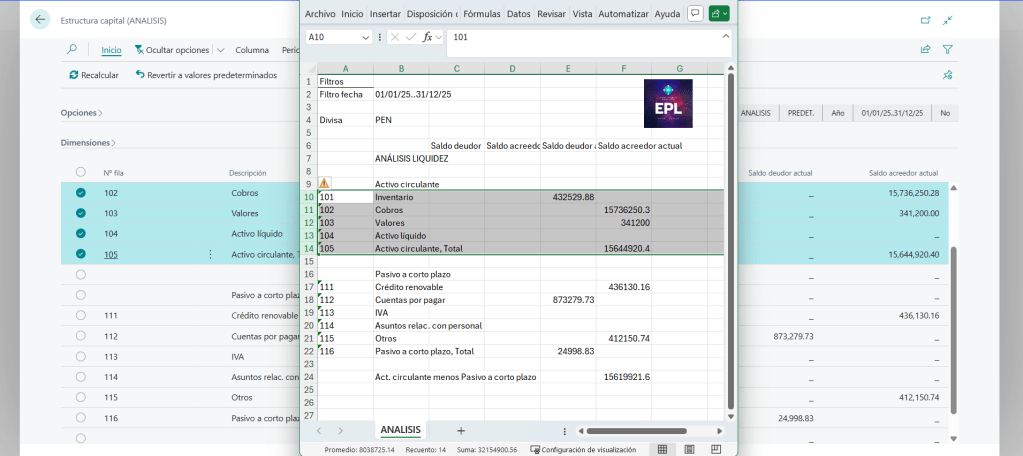
Task: Switch to Excel page layout view icon
Action: [689, 449]
